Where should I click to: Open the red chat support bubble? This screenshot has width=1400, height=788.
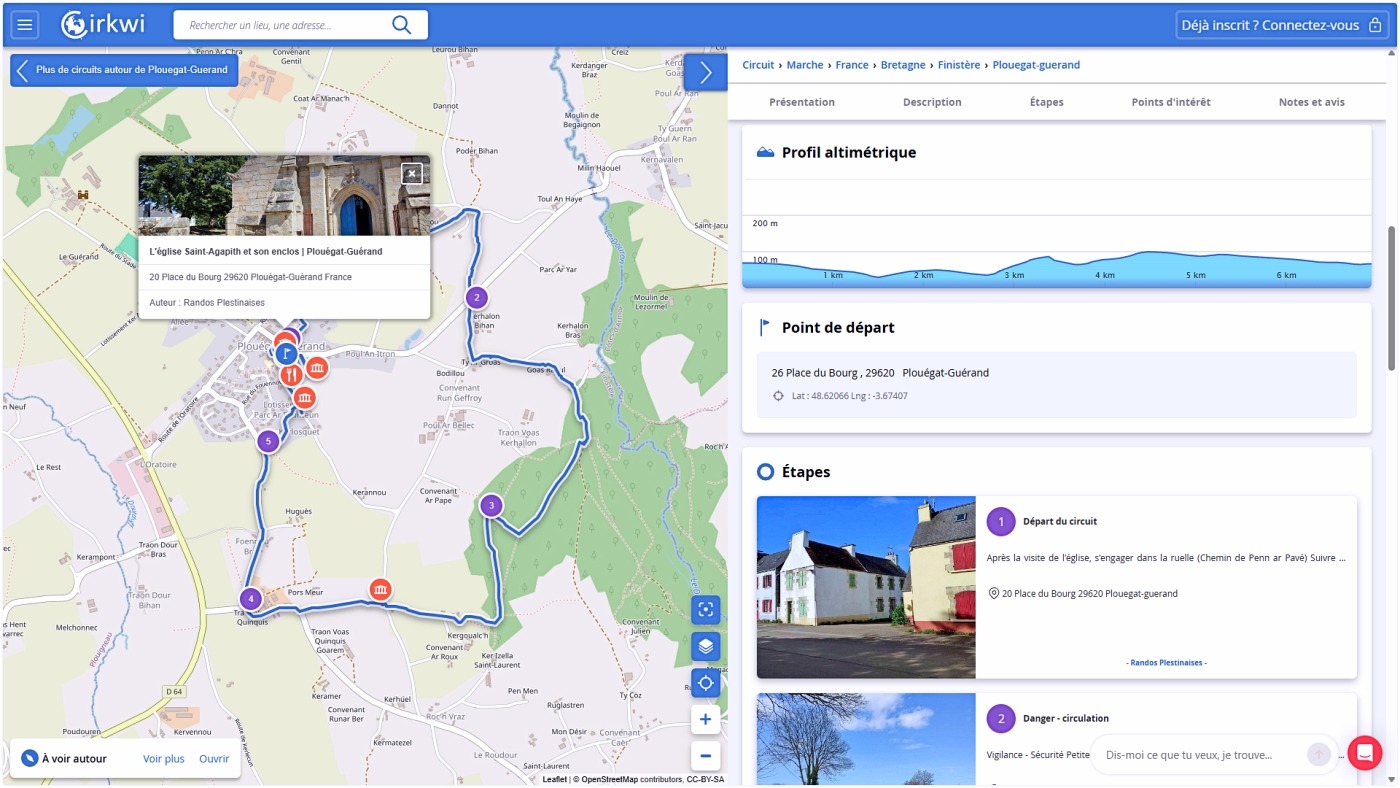1364,753
